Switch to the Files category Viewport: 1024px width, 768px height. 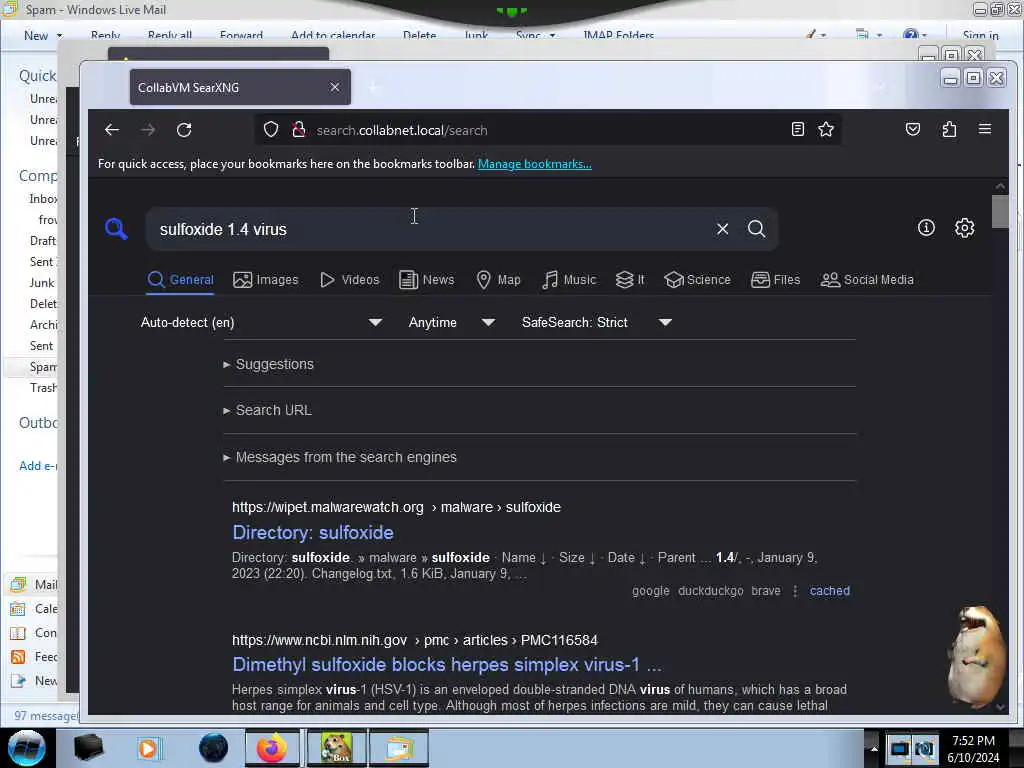click(x=776, y=280)
